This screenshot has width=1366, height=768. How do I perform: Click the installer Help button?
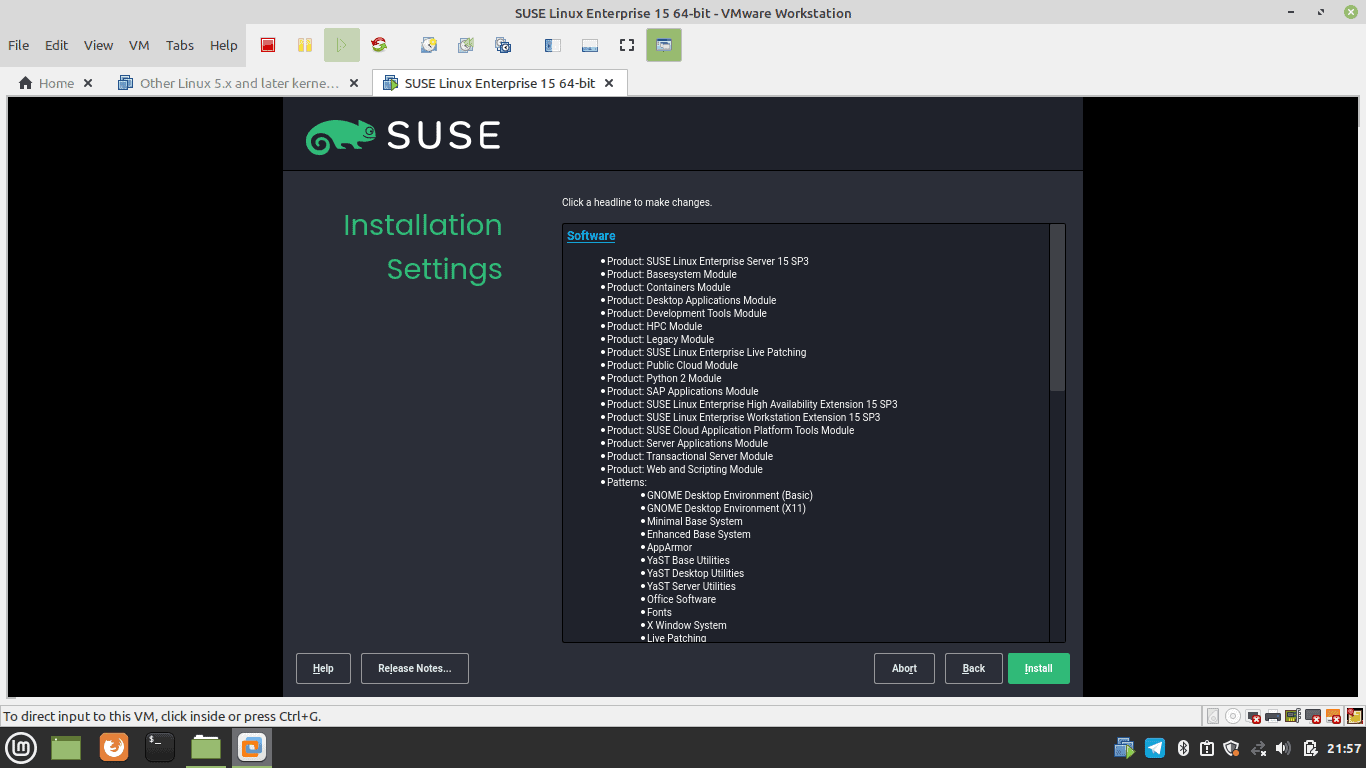coord(323,668)
